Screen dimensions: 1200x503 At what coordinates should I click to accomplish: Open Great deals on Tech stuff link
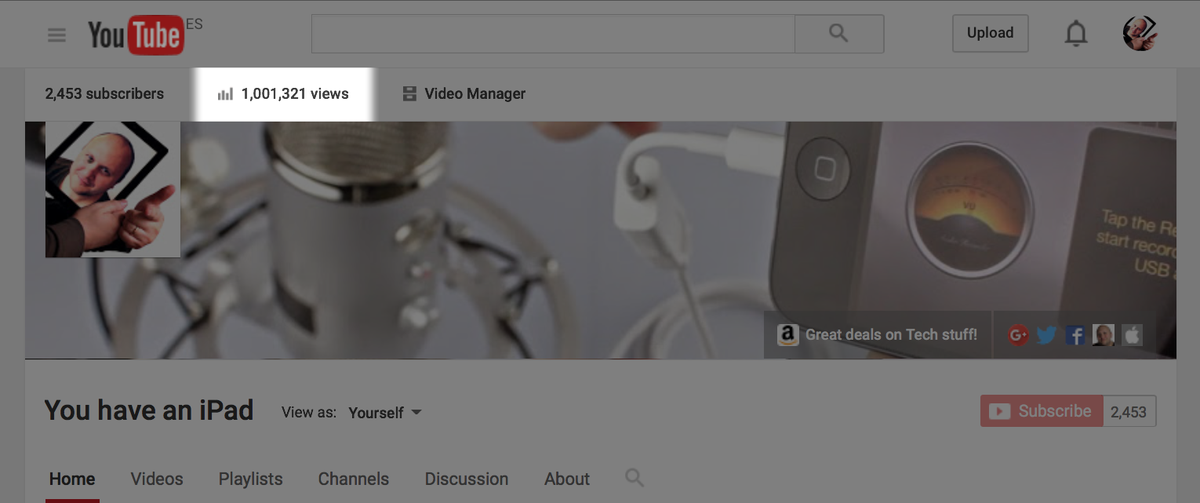coord(891,335)
